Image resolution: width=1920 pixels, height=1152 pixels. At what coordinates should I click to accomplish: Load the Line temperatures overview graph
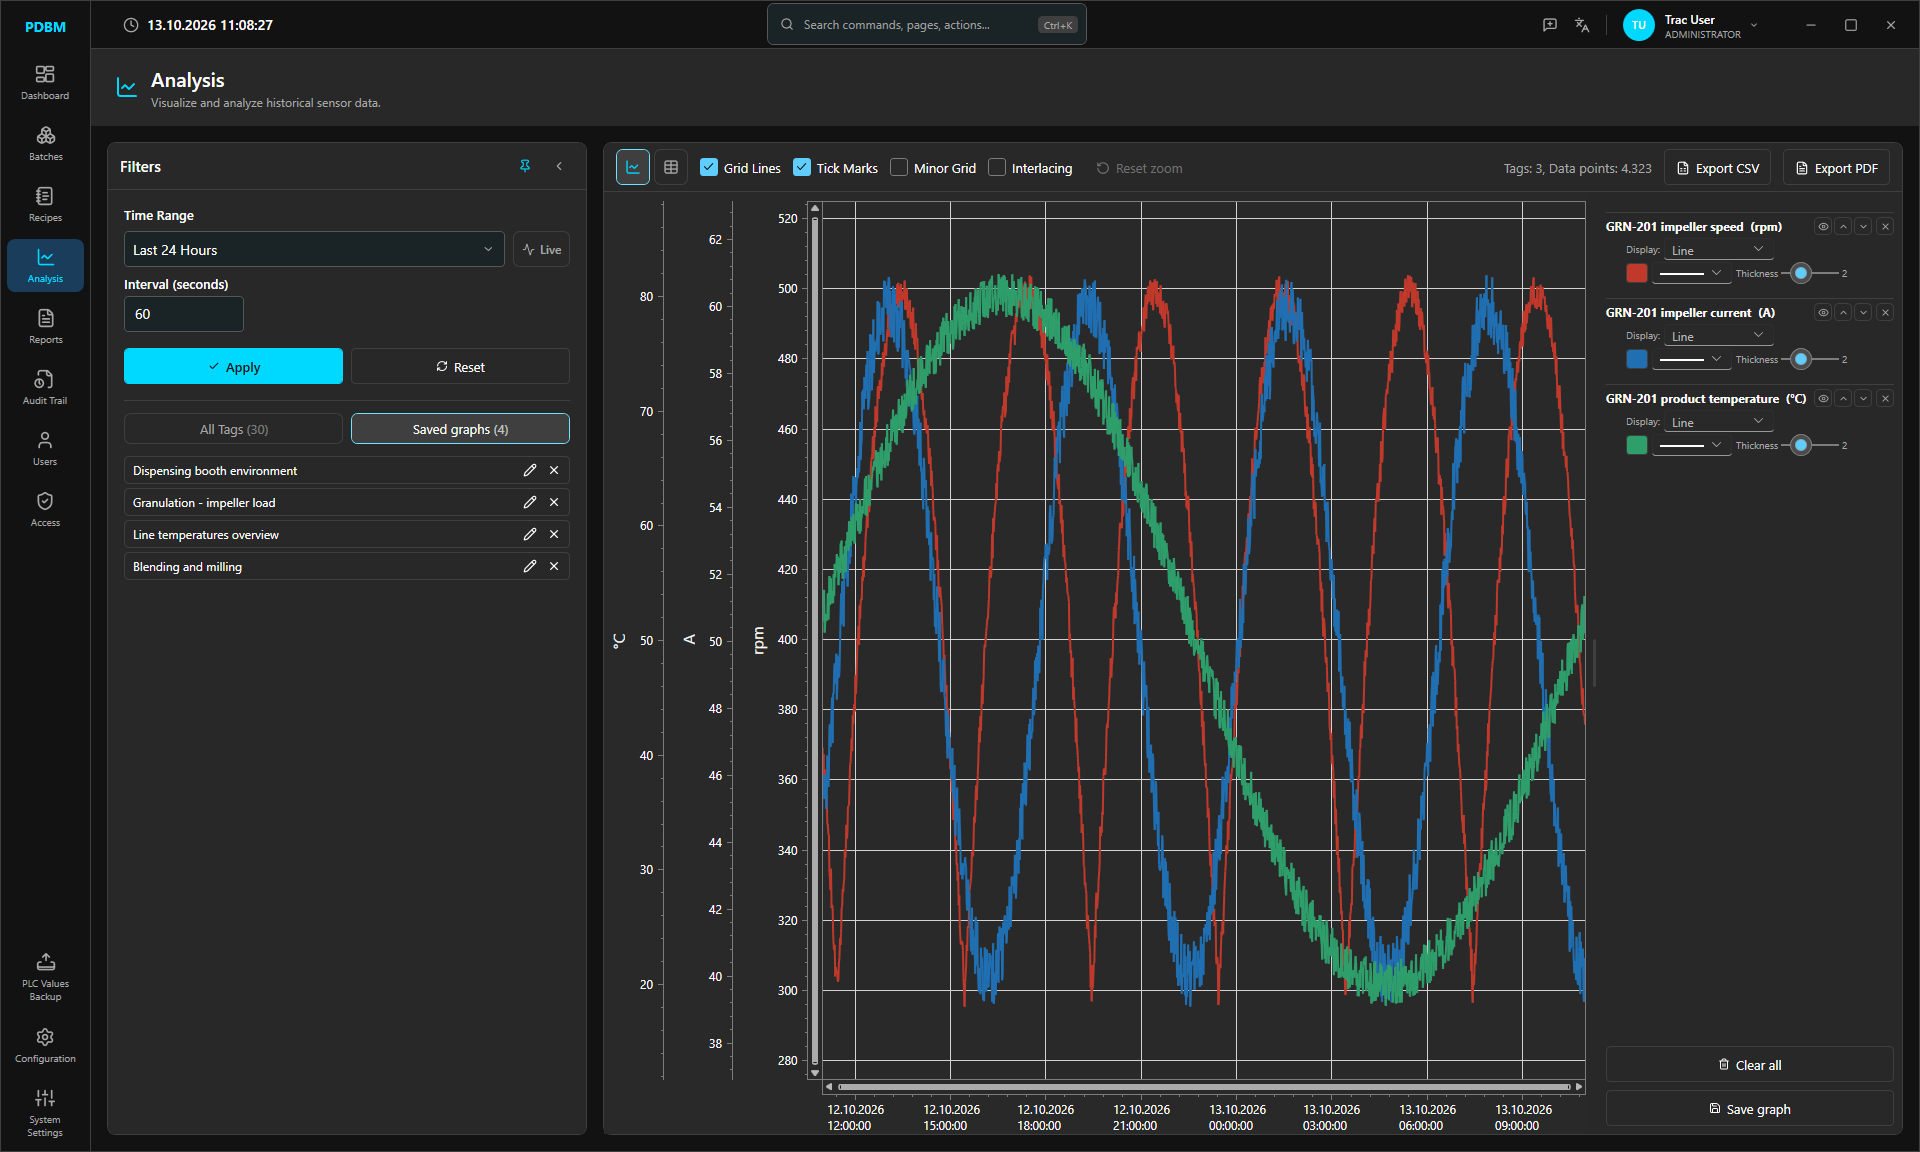(x=325, y=534)
